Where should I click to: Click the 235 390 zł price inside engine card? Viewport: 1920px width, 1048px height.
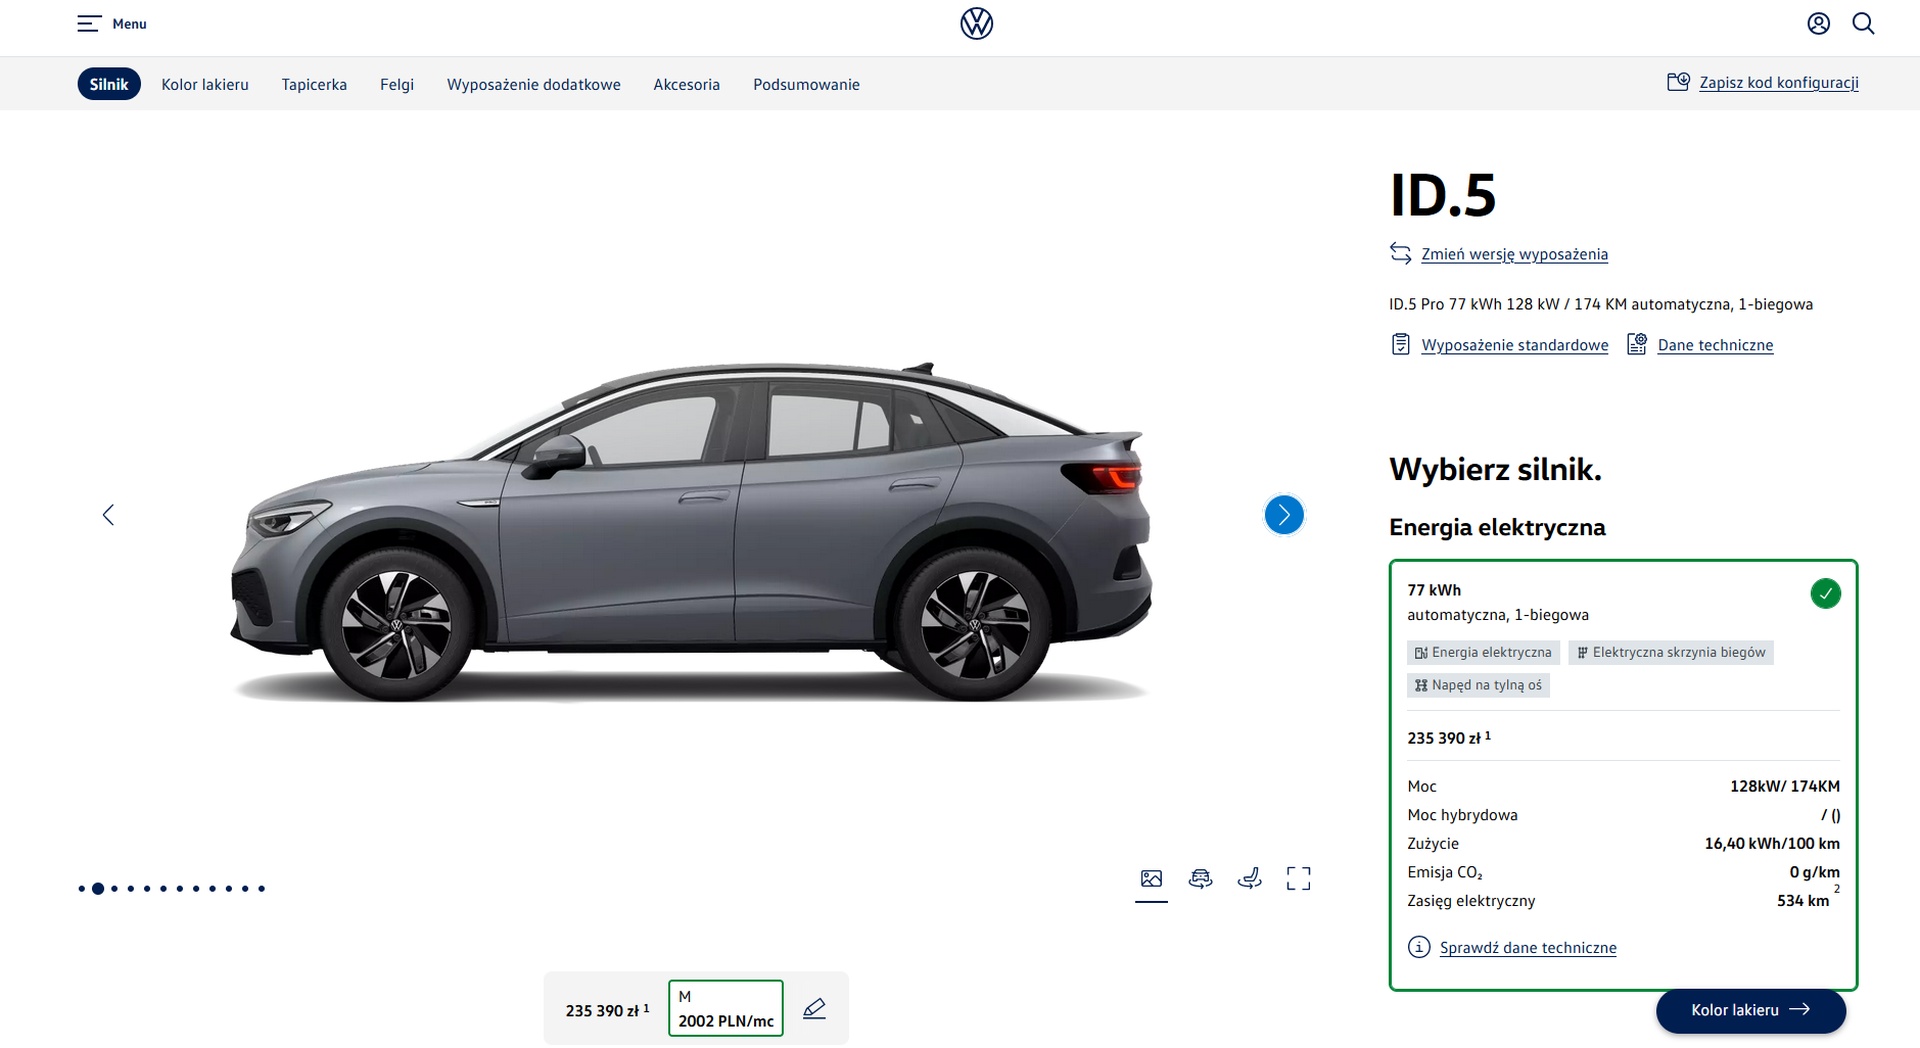click(x=1449, y=738)
